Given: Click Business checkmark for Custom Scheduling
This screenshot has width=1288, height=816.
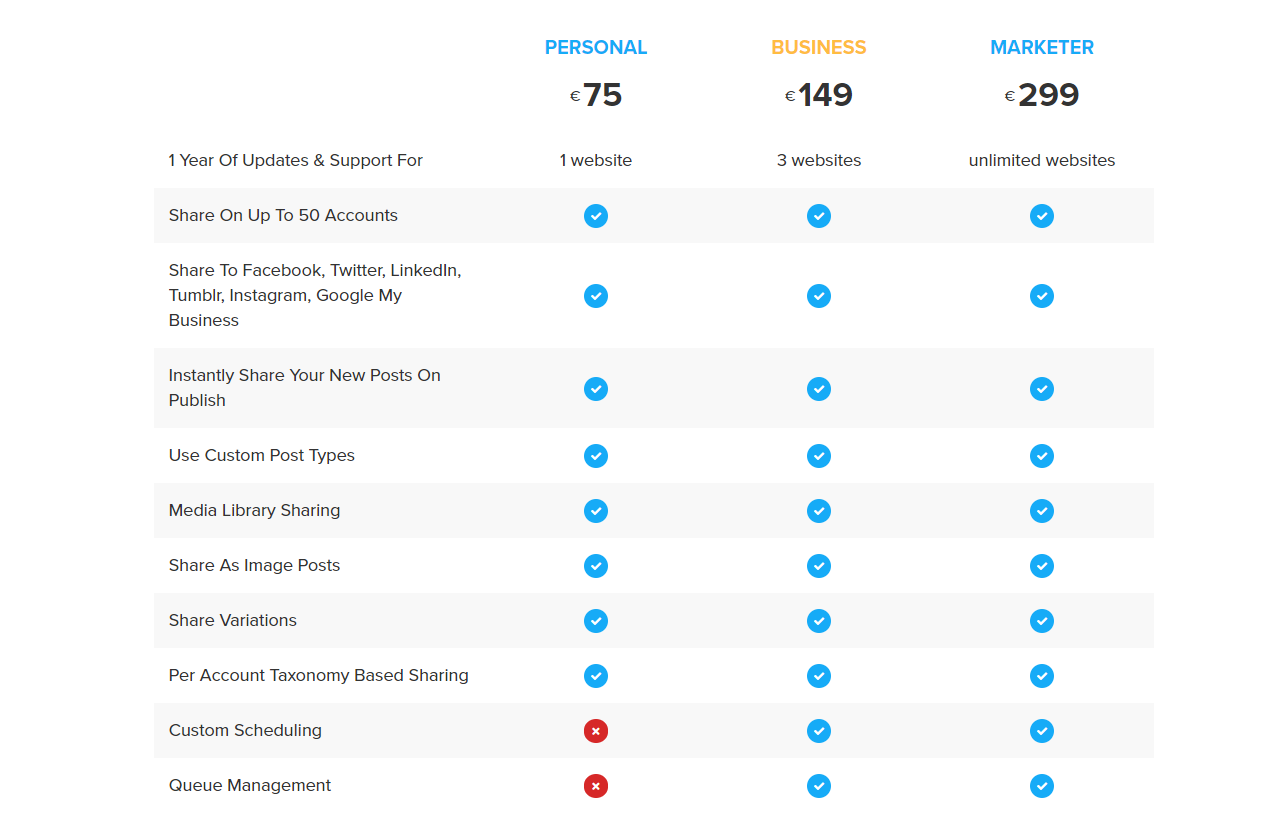Looking at the screenshot, I should coord(819,731).
